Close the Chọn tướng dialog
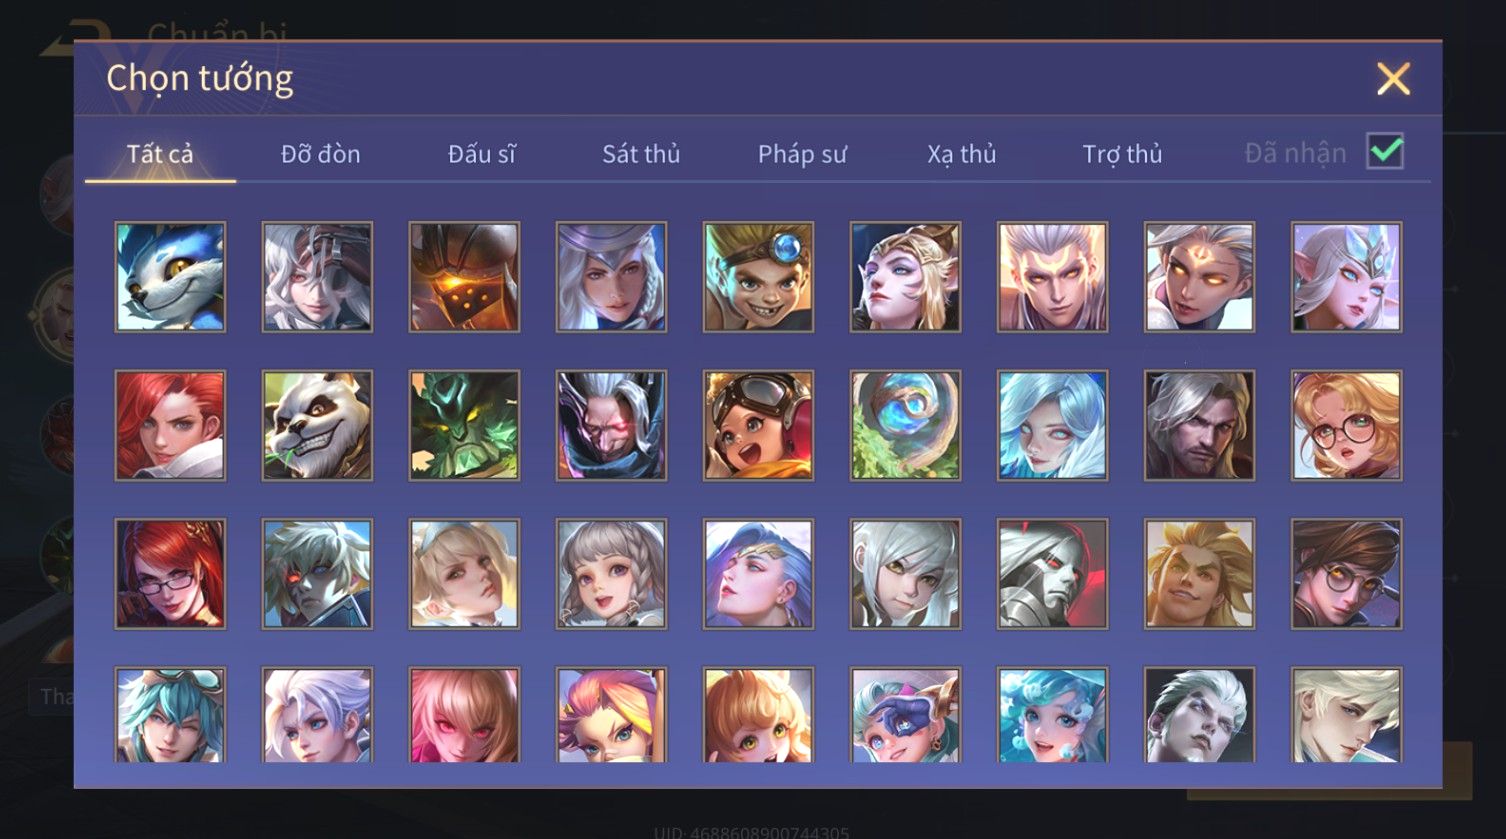The height and width of the screenshot is (839, 1506). [x=1393, y=78]
